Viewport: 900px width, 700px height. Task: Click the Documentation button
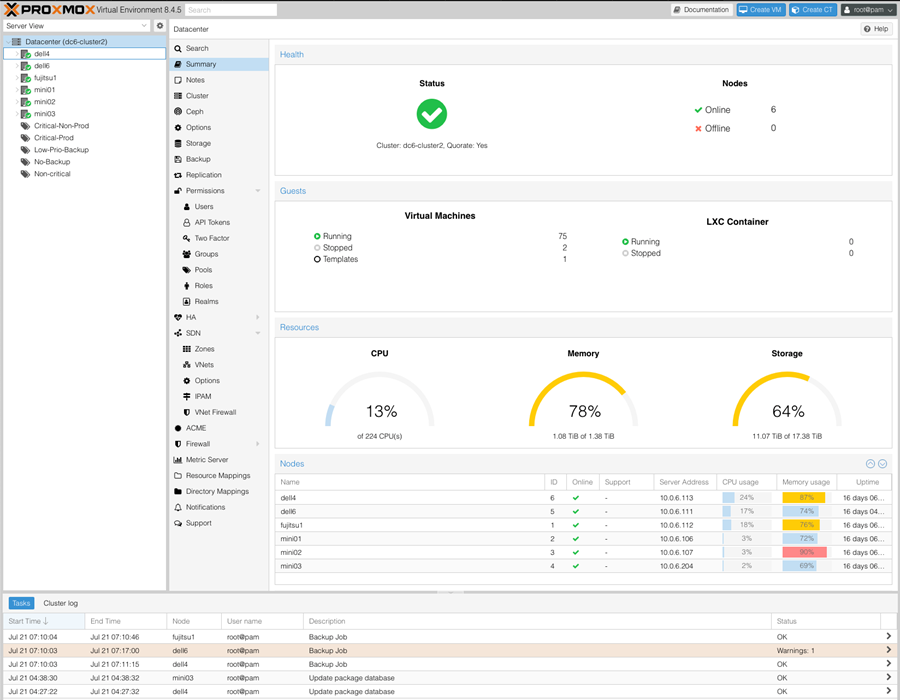point(701,10)
